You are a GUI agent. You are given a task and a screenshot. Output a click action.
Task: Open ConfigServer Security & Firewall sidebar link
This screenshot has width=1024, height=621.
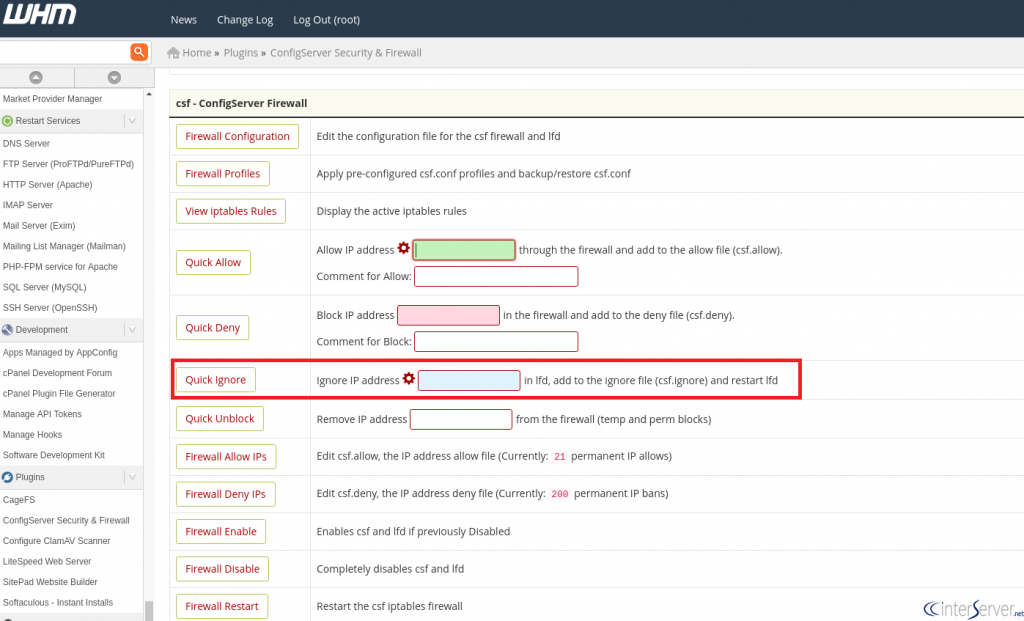[66, 520]
